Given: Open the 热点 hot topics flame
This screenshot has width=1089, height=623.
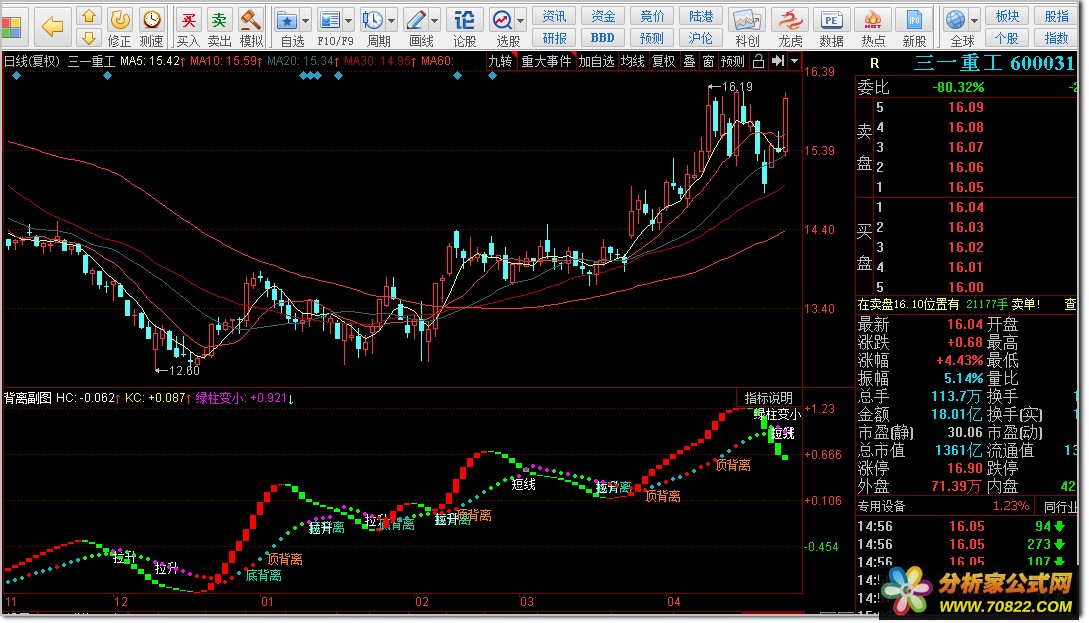Looking at the screenshot, I should (873, 28).
